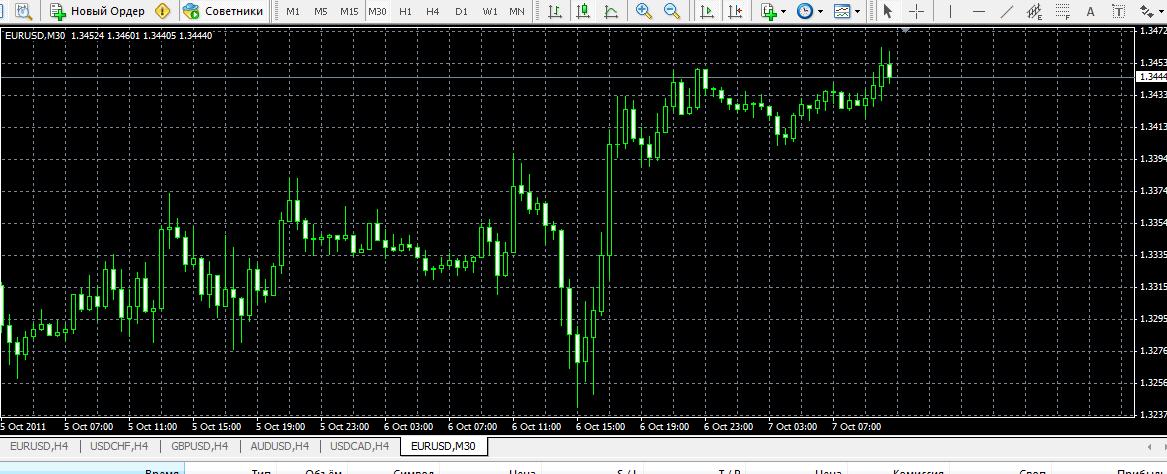Switch chart to MN monthly timeframe
1167x474 pixels.
pyautogui.click(x=517, y=12)
